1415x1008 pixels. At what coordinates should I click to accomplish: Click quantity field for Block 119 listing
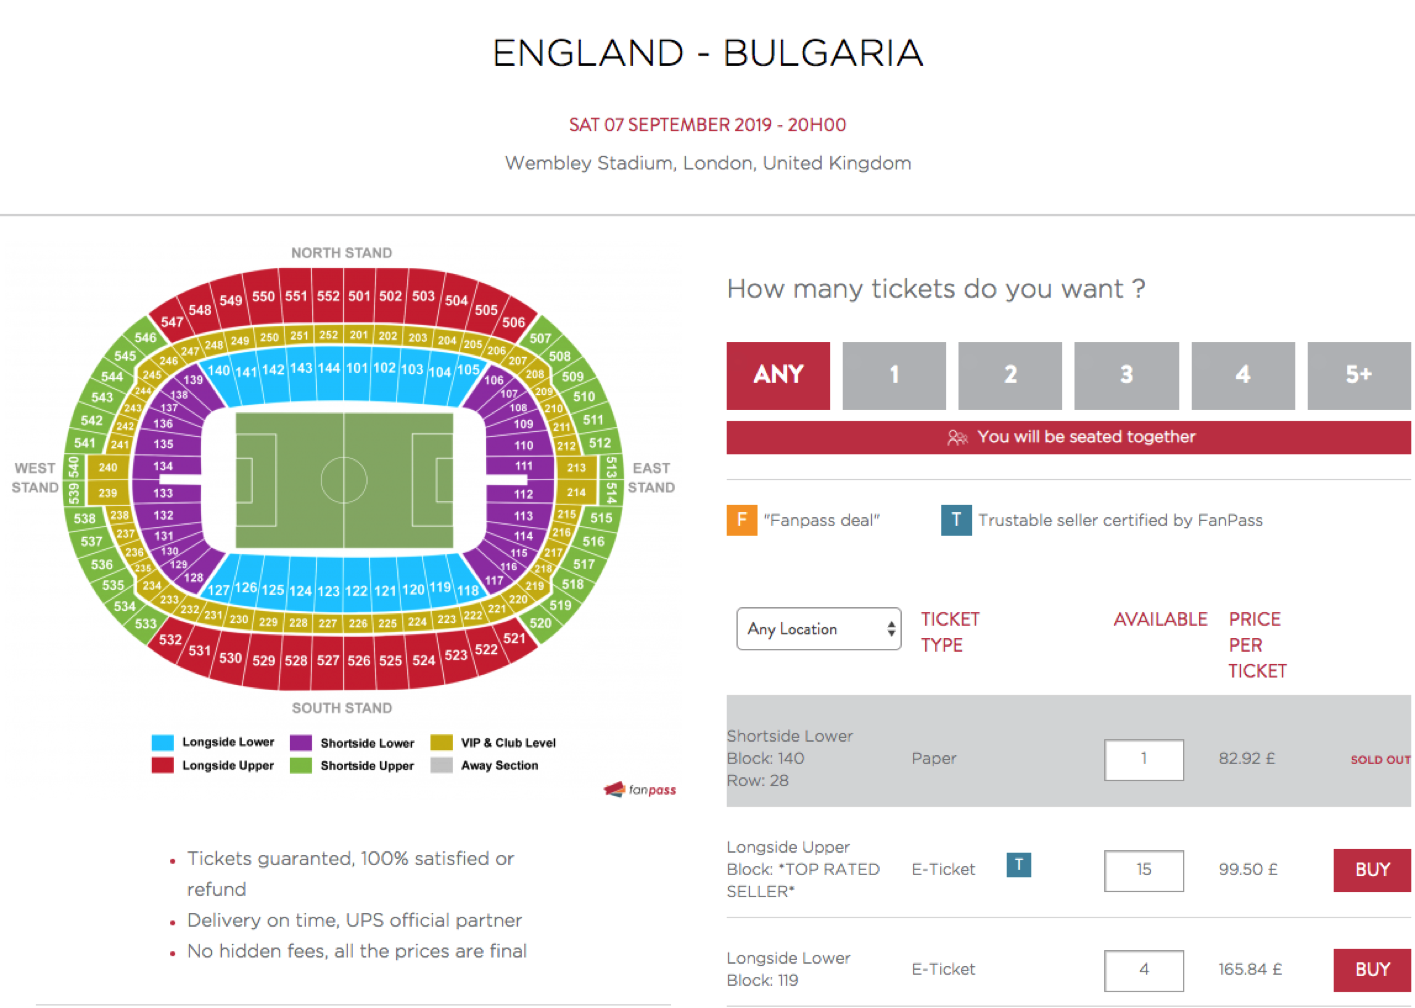1144,970
